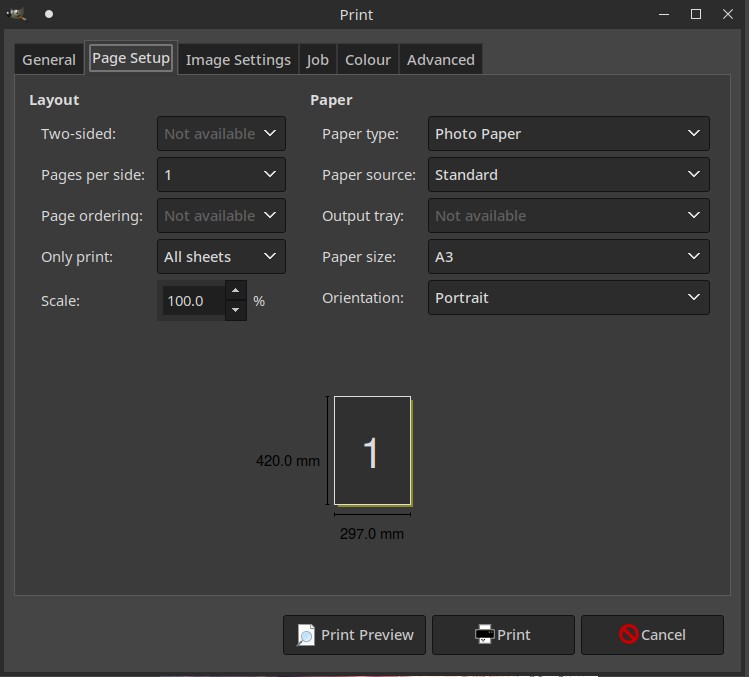The height and width of the screenshot is (677, 749).
Task: Expand the Paper size A3 dropdown
Action: click(x=568, y=257)
